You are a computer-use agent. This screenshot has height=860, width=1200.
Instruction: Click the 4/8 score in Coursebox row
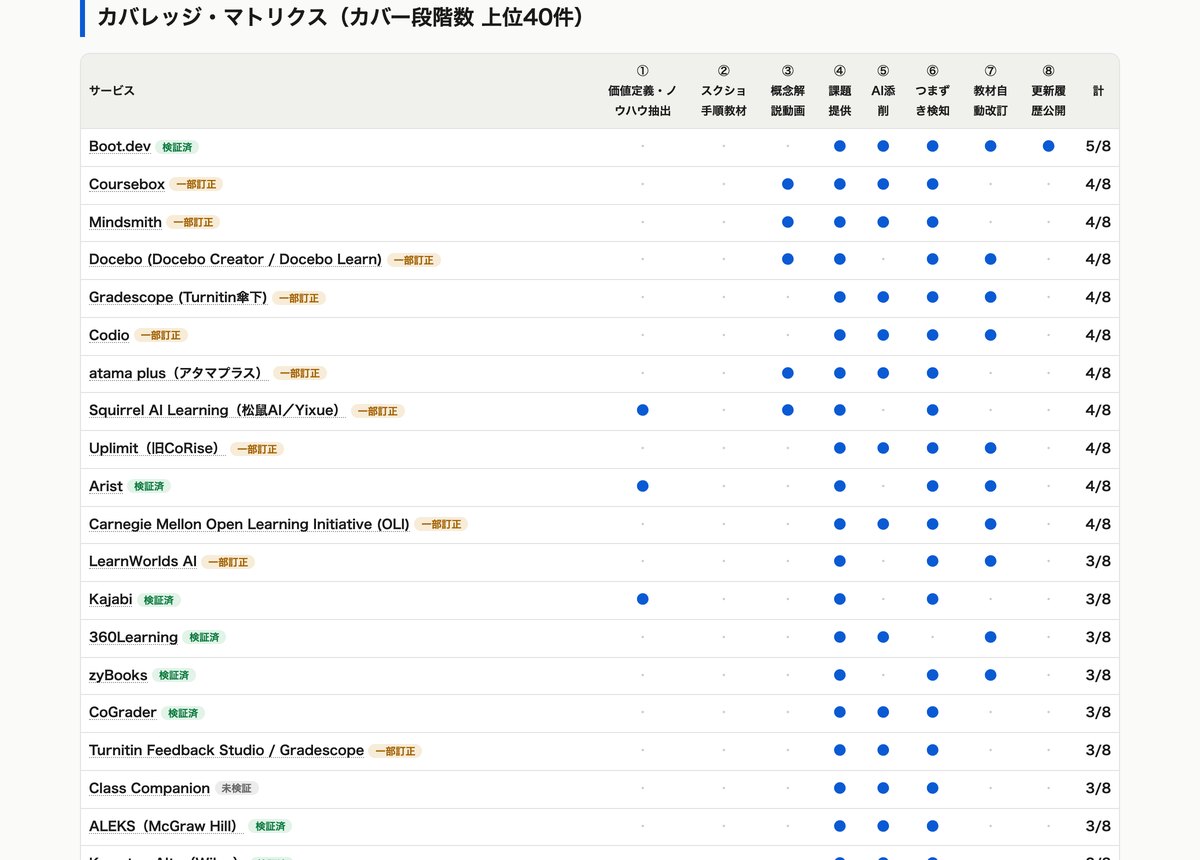click(1098, 184)
